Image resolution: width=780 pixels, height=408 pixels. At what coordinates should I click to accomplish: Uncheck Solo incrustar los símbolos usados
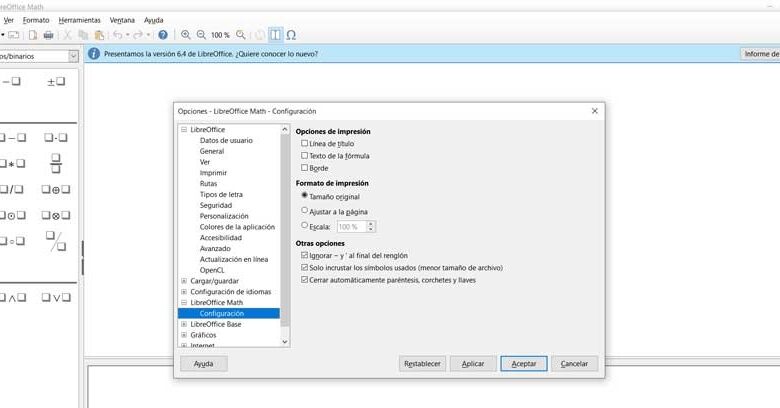click(x=304, y=267)
